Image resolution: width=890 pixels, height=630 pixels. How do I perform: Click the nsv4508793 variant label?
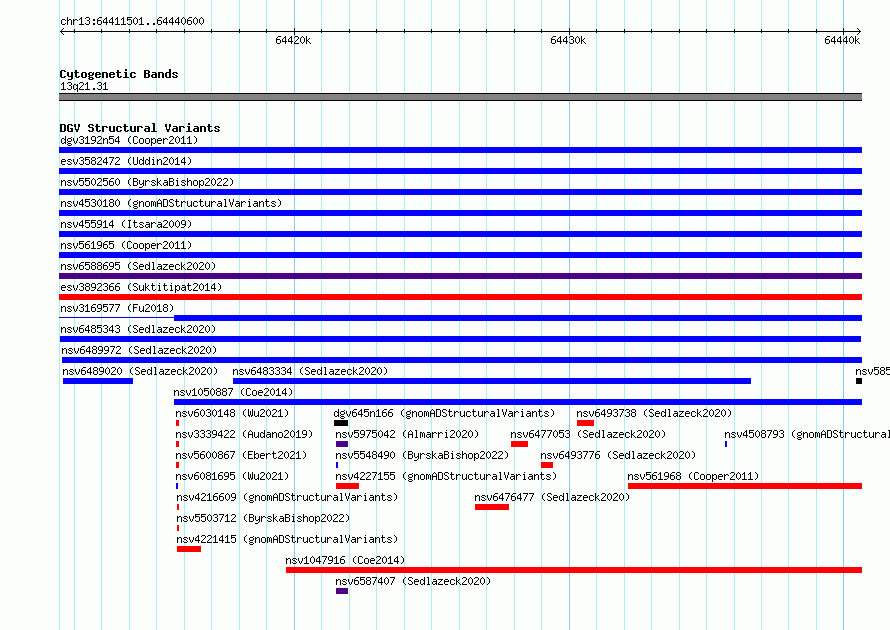coord(807,434)
